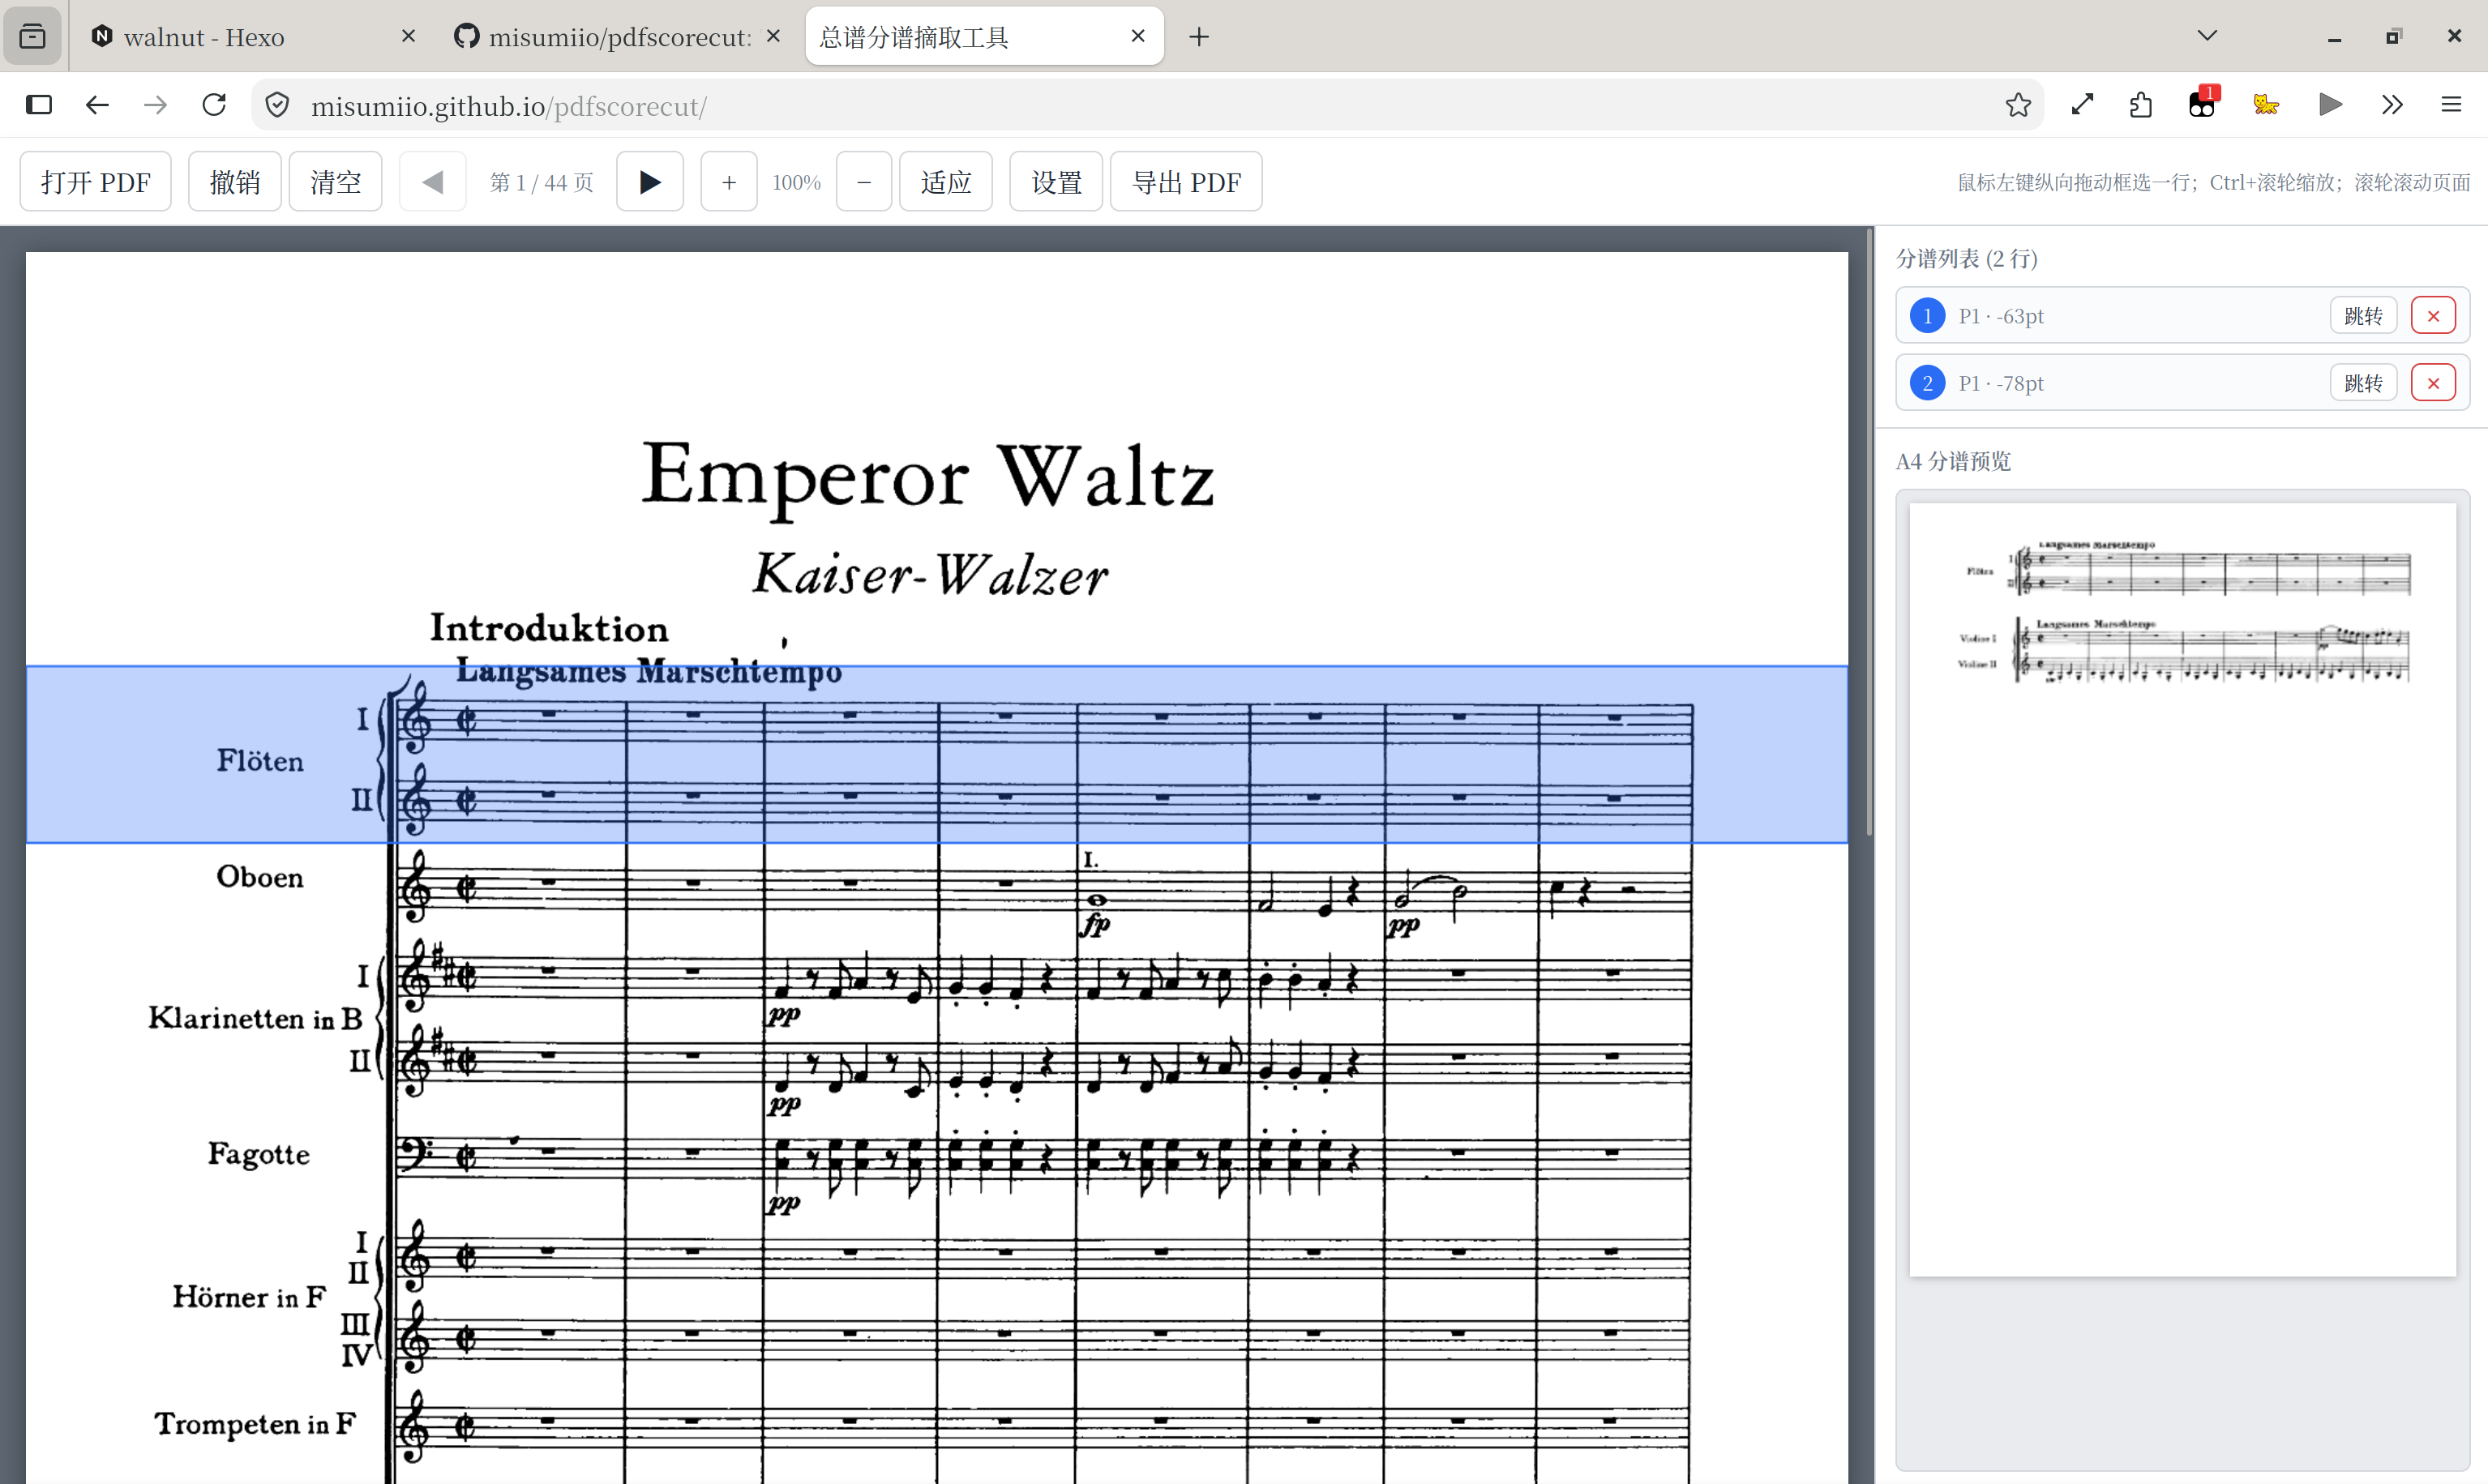The height and width of the screenshot is (1484, 2488).
Task: Close the 总谱分谱摘取工具 tab
Action: pyautogui.click(x=1138, y=37)
